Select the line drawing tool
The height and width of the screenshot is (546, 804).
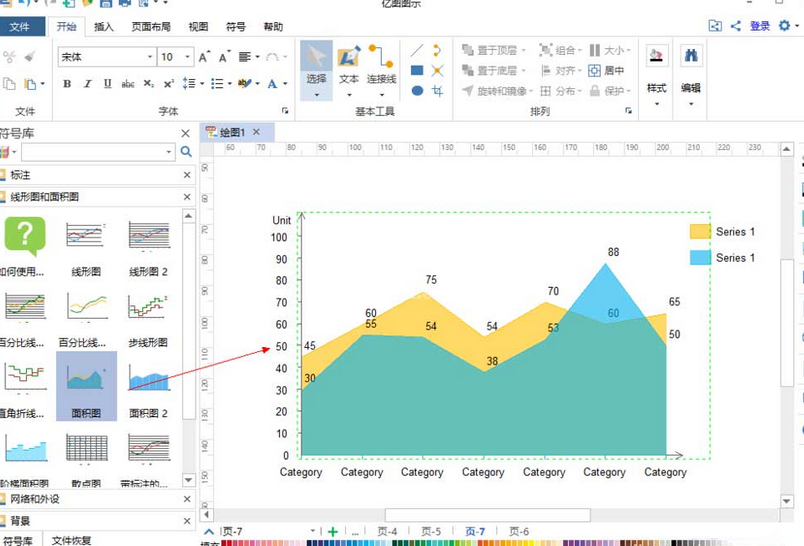(x=417, y=50)
